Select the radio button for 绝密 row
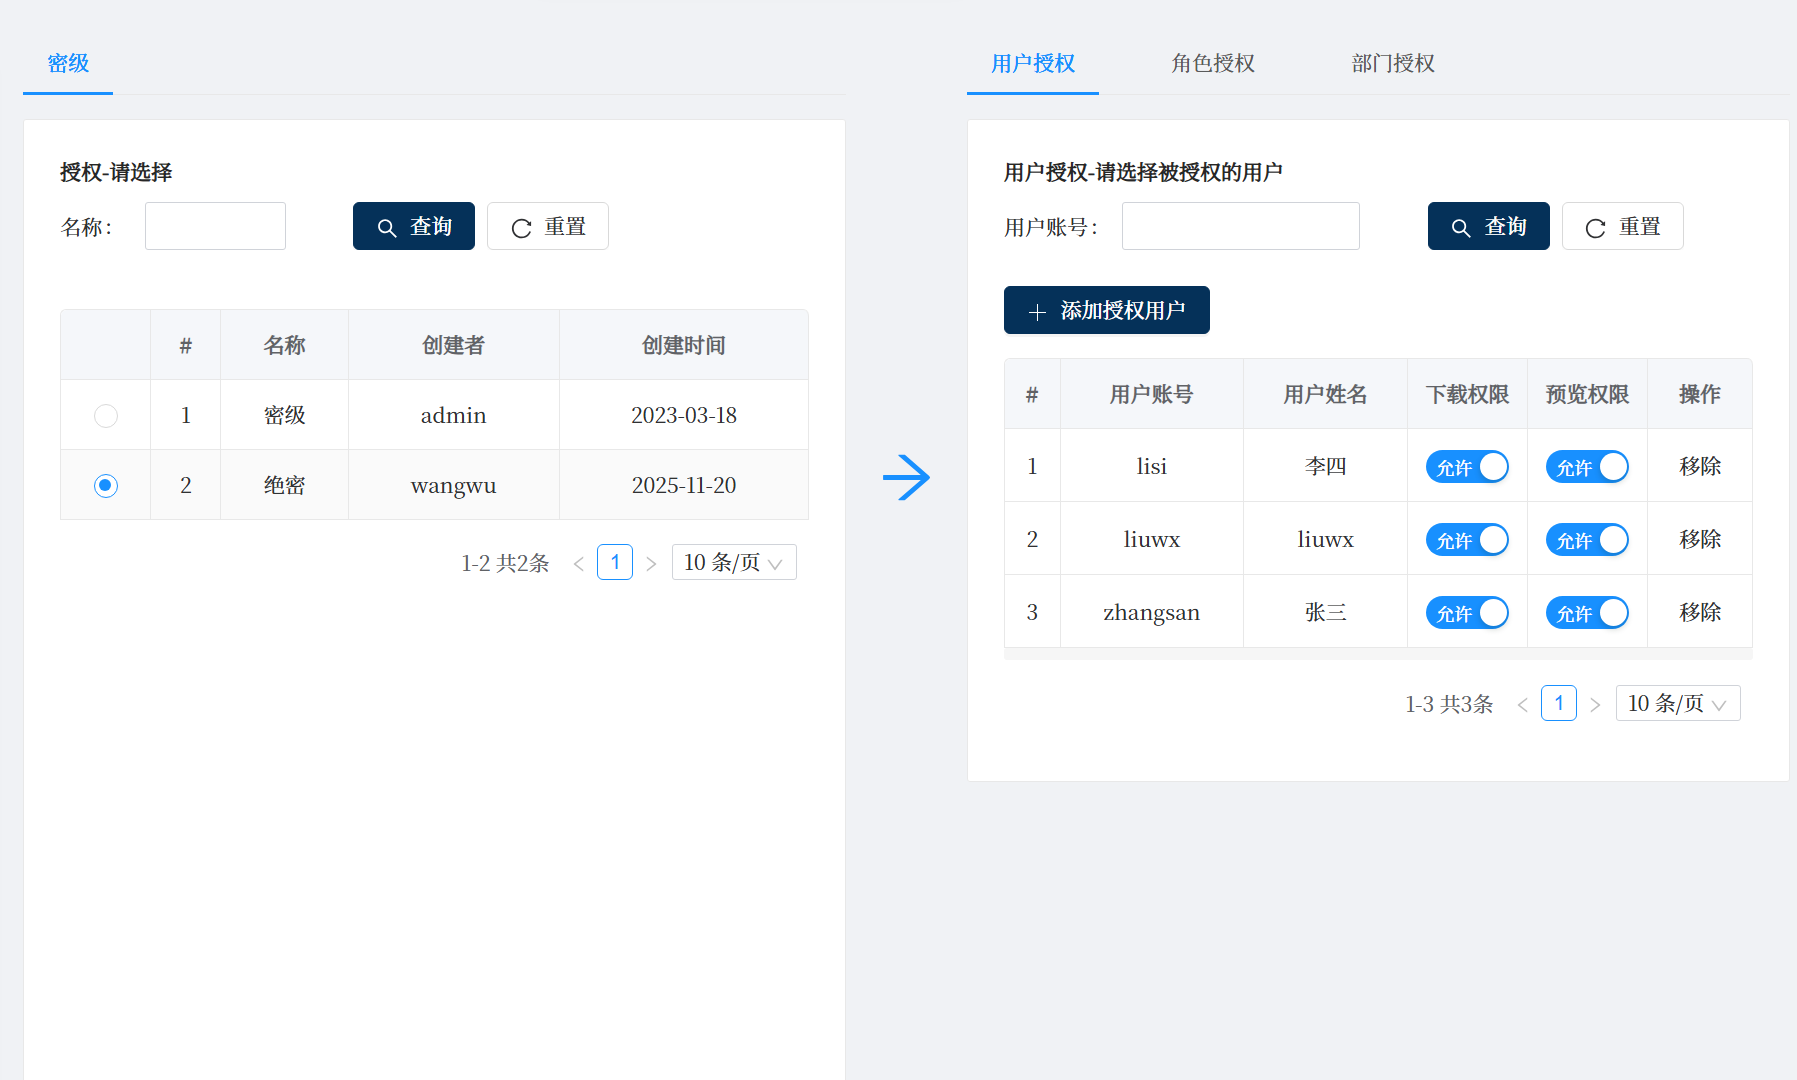This screenshot has width=1797, height=1080. coord(105,485)
